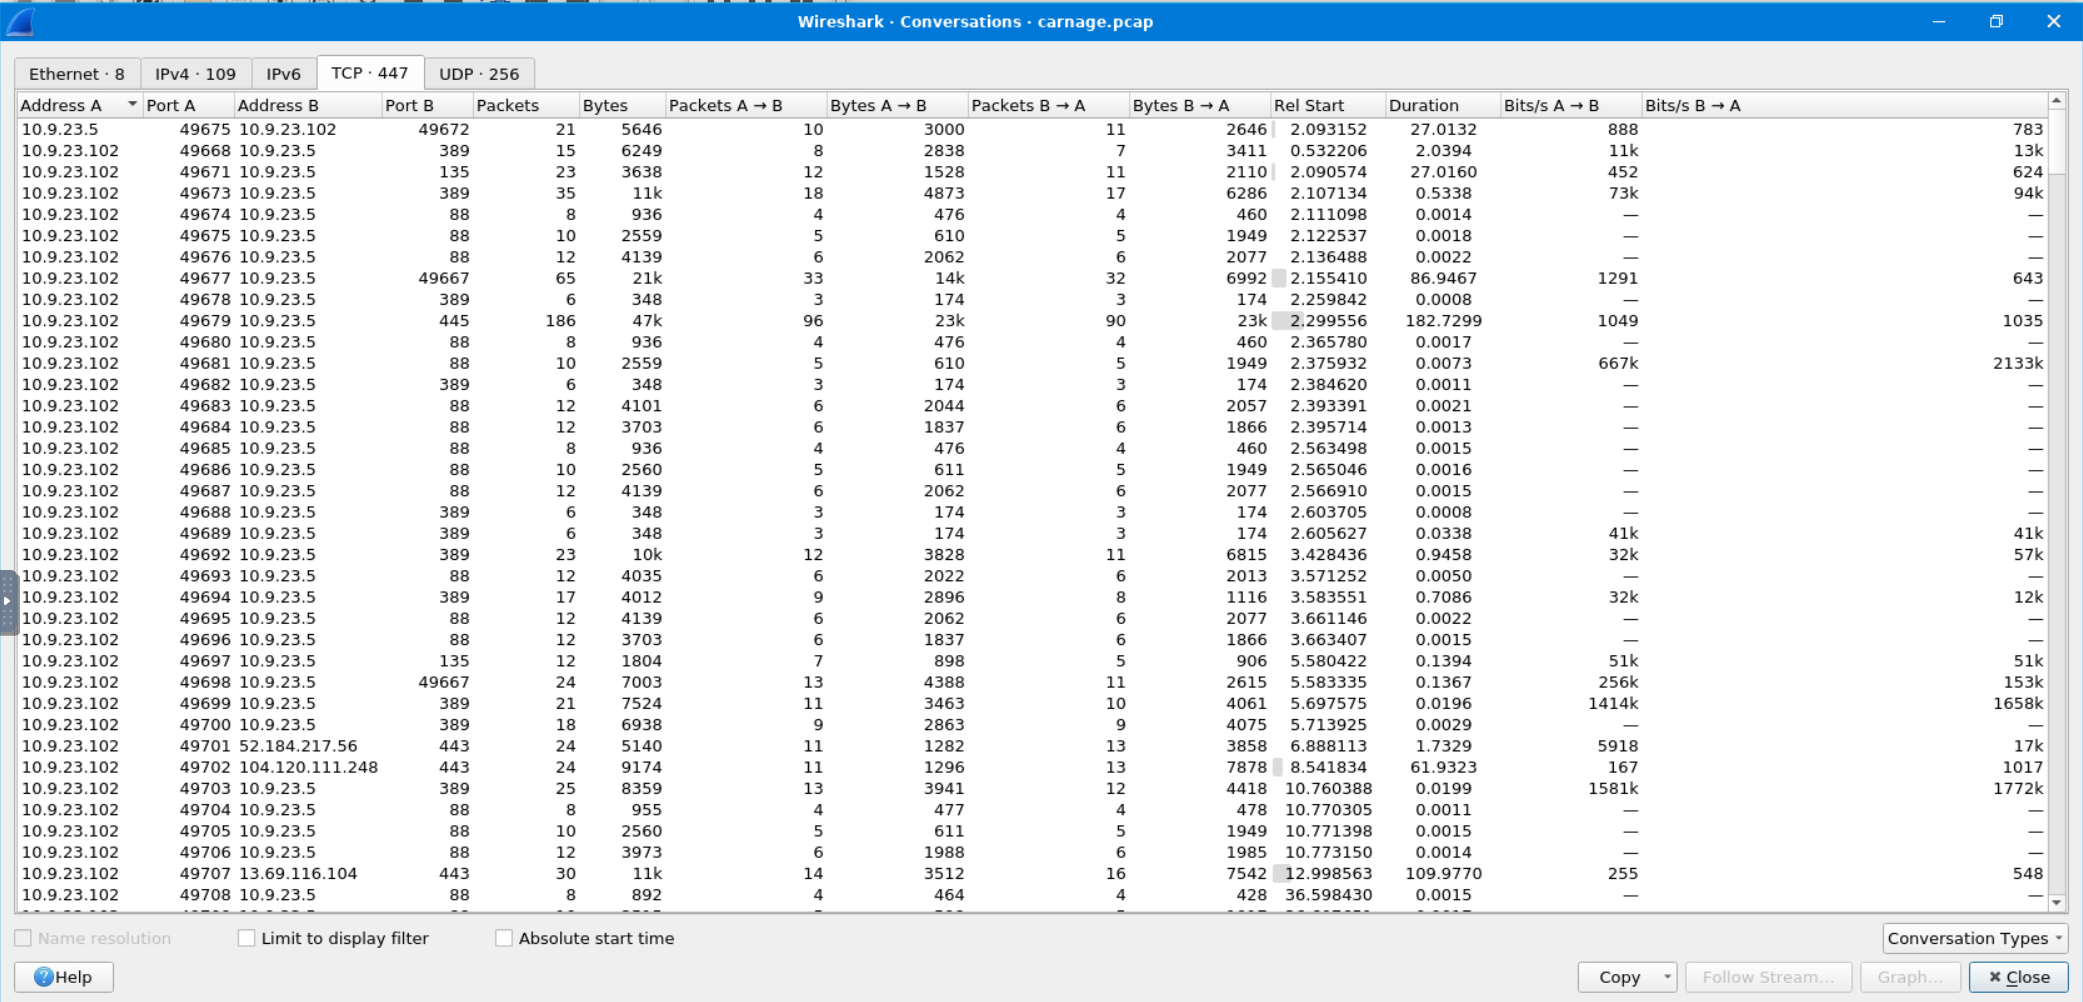Expand the side panel handle on left edge

[x=7, y=601]
